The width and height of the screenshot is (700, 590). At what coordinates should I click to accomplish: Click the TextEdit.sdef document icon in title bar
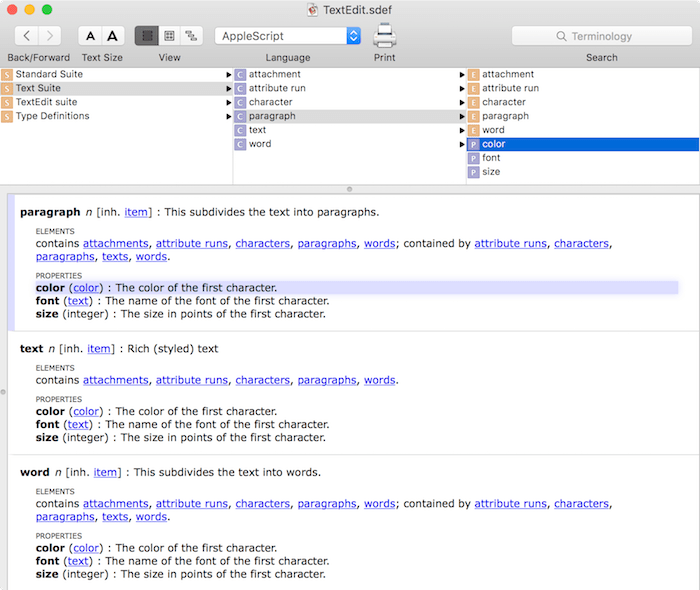click(x=312, y=10)
